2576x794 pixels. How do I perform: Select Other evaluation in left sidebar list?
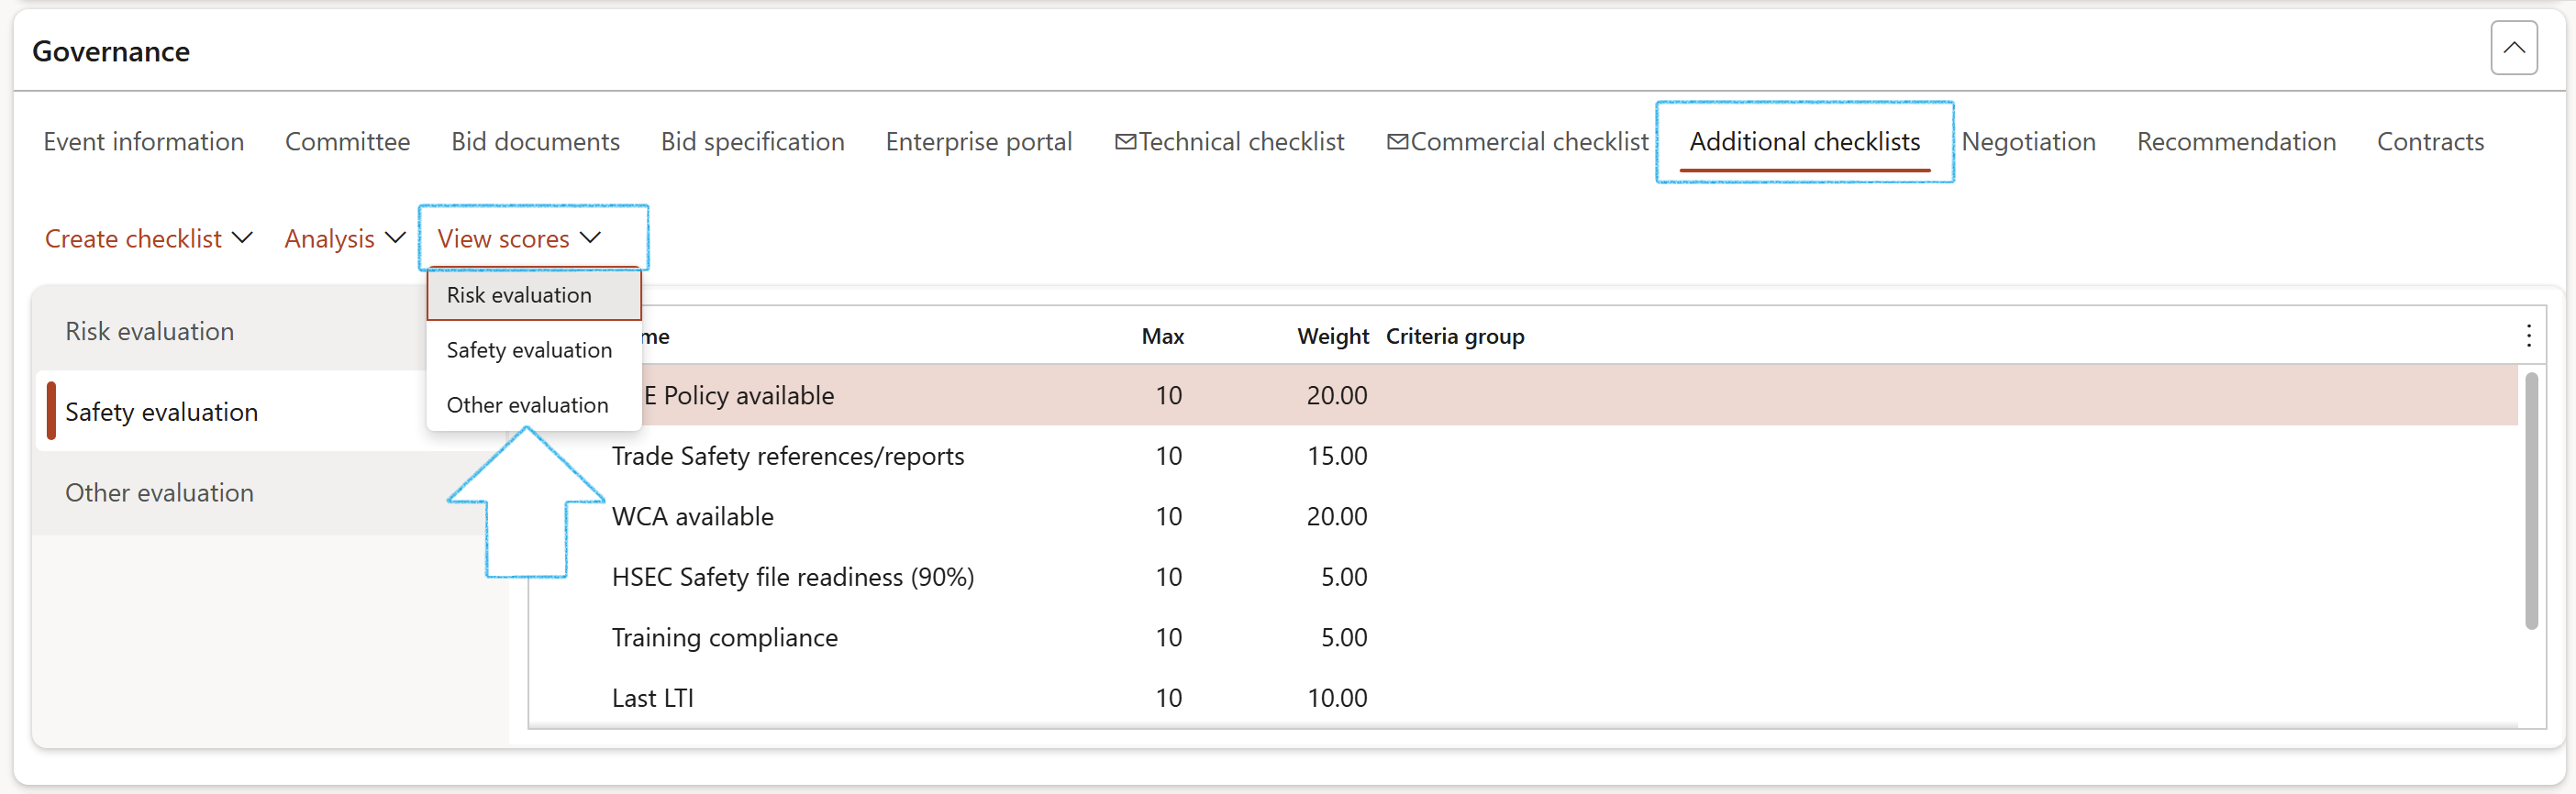click(x=160, y=493)
